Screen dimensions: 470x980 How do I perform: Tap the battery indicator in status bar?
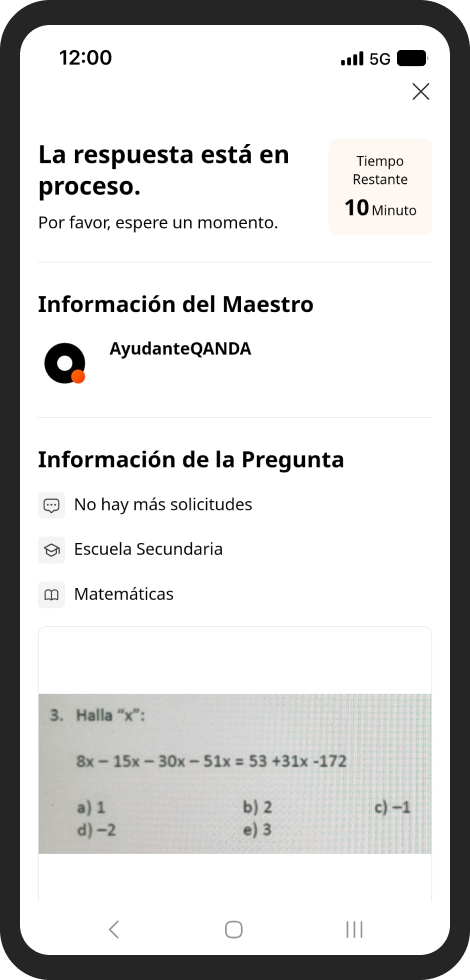(412, 59)
